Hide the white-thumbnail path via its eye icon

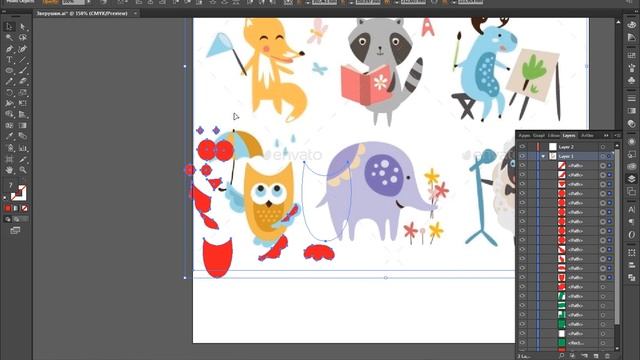coord(522,333)
